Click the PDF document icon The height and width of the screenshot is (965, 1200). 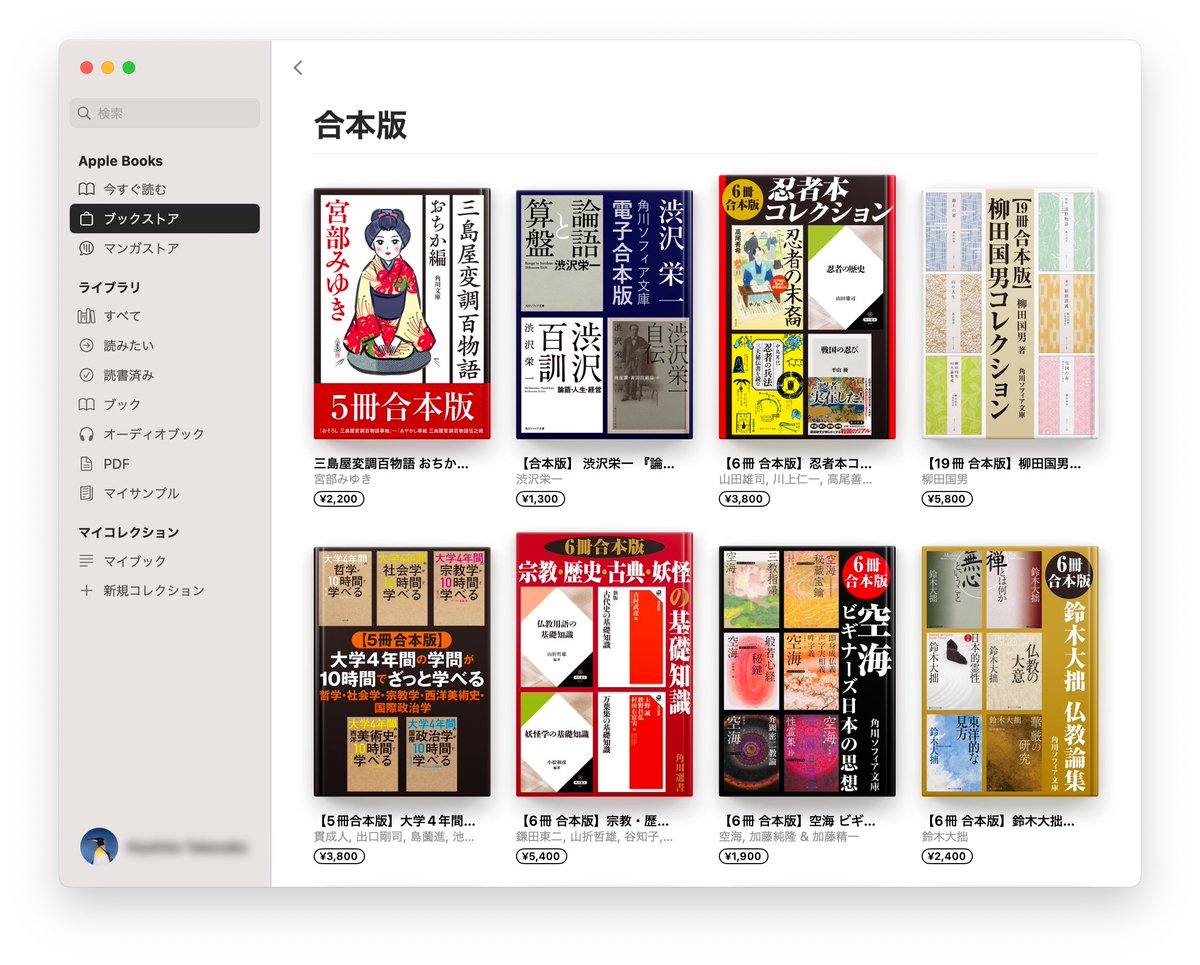[87, 464]
